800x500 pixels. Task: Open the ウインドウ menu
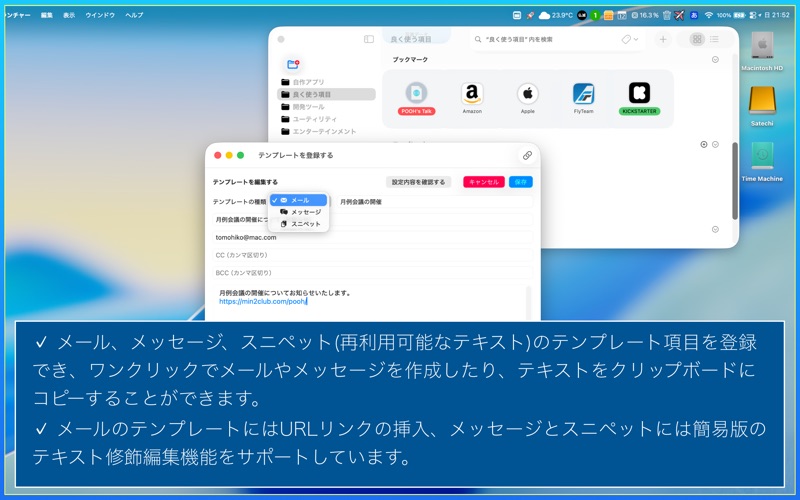pyautogui.click(x=100, y=15)
